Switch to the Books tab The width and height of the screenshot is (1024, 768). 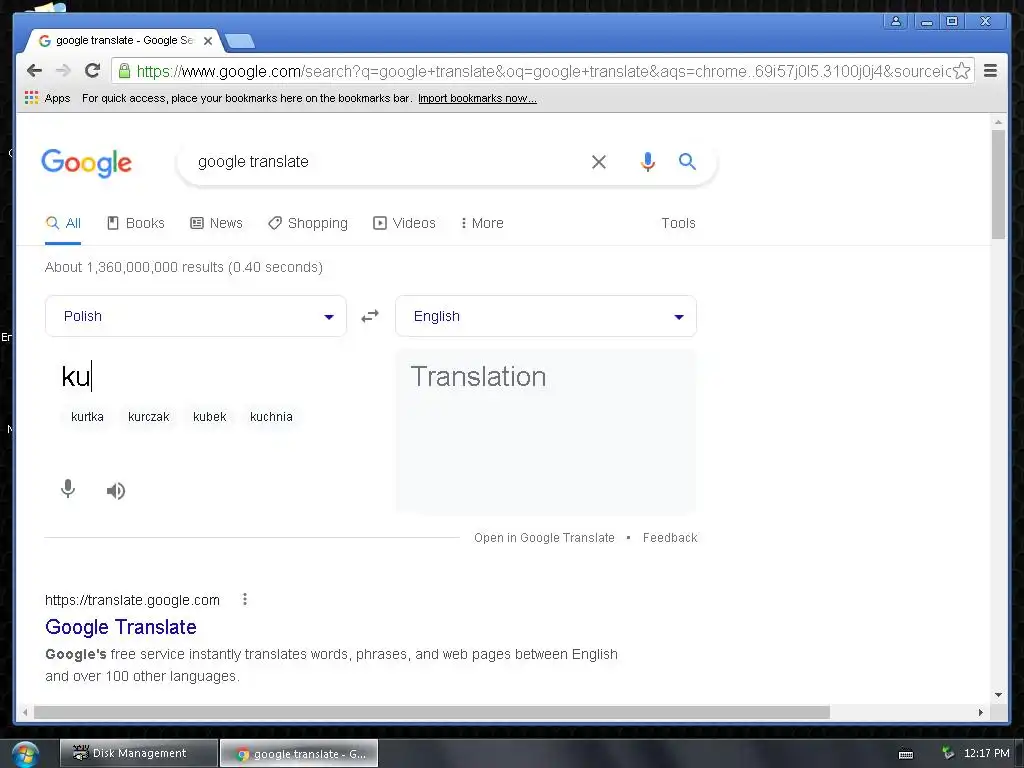(x=136, y=223)
